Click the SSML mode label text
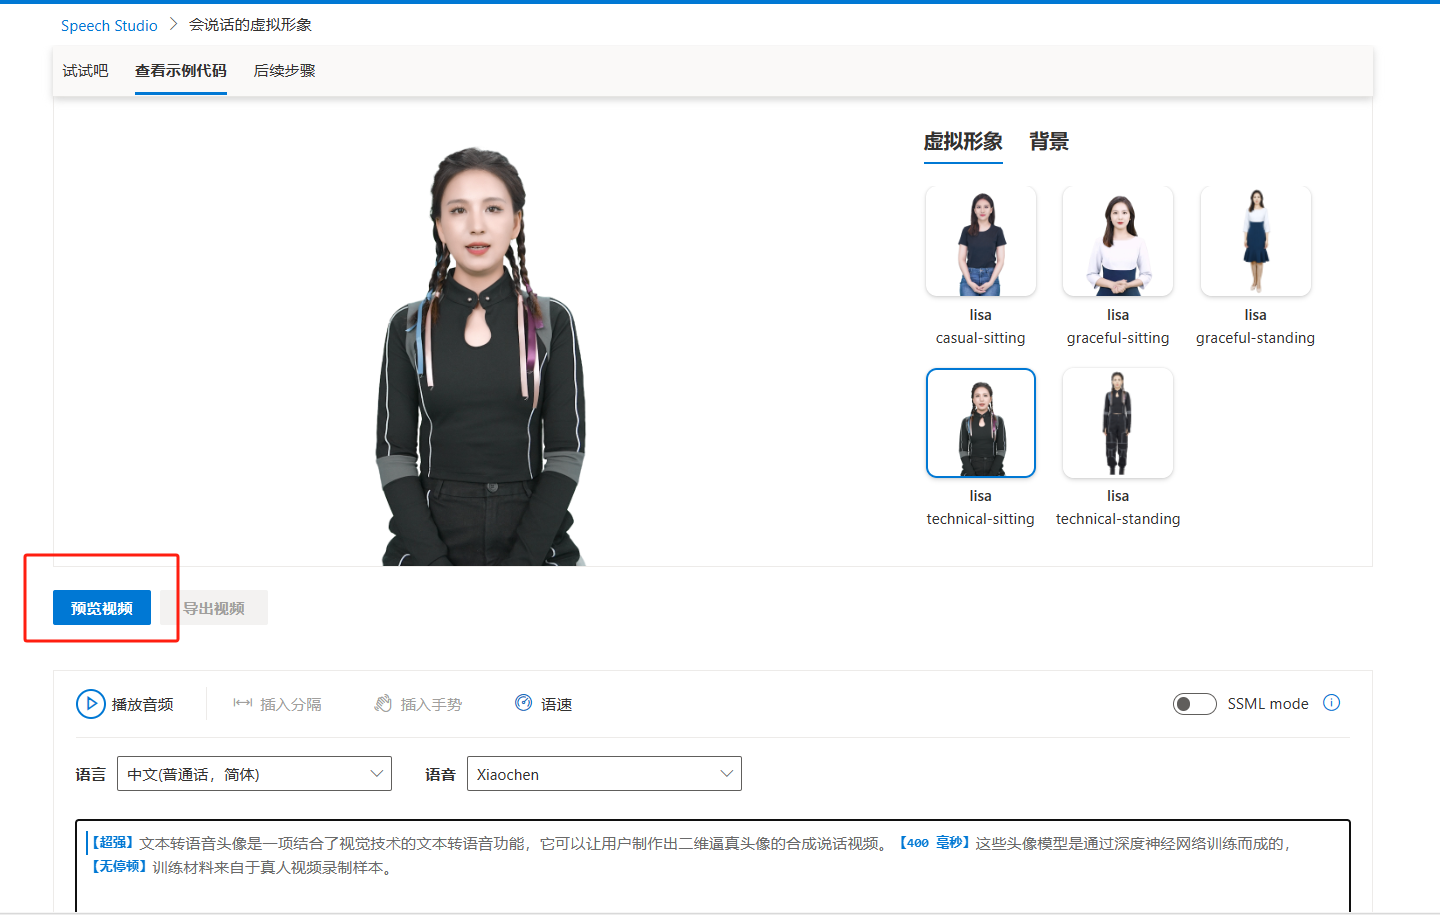 (1268, 704)
